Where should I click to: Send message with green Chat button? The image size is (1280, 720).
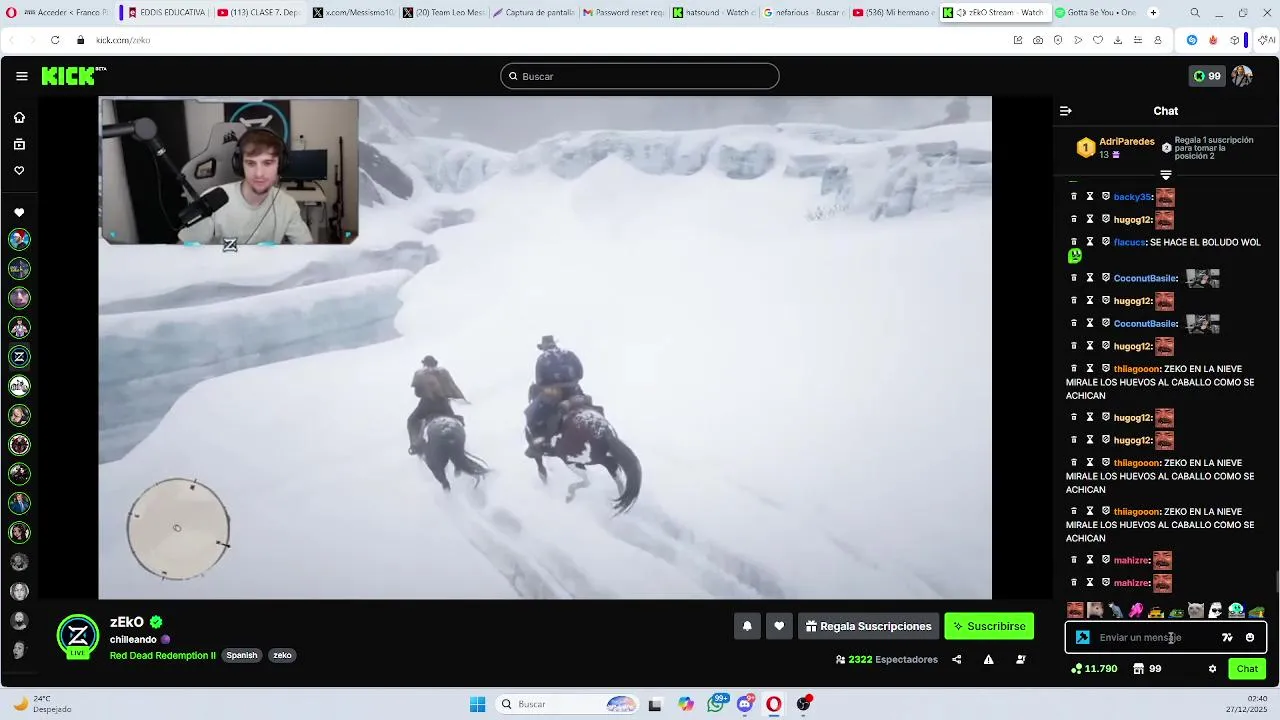point(1247,669)
